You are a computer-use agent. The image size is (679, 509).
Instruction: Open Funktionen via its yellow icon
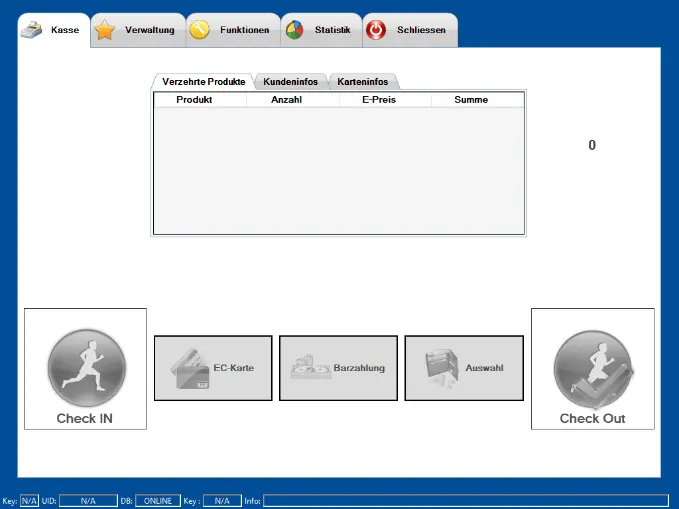[x=200, y=30]
